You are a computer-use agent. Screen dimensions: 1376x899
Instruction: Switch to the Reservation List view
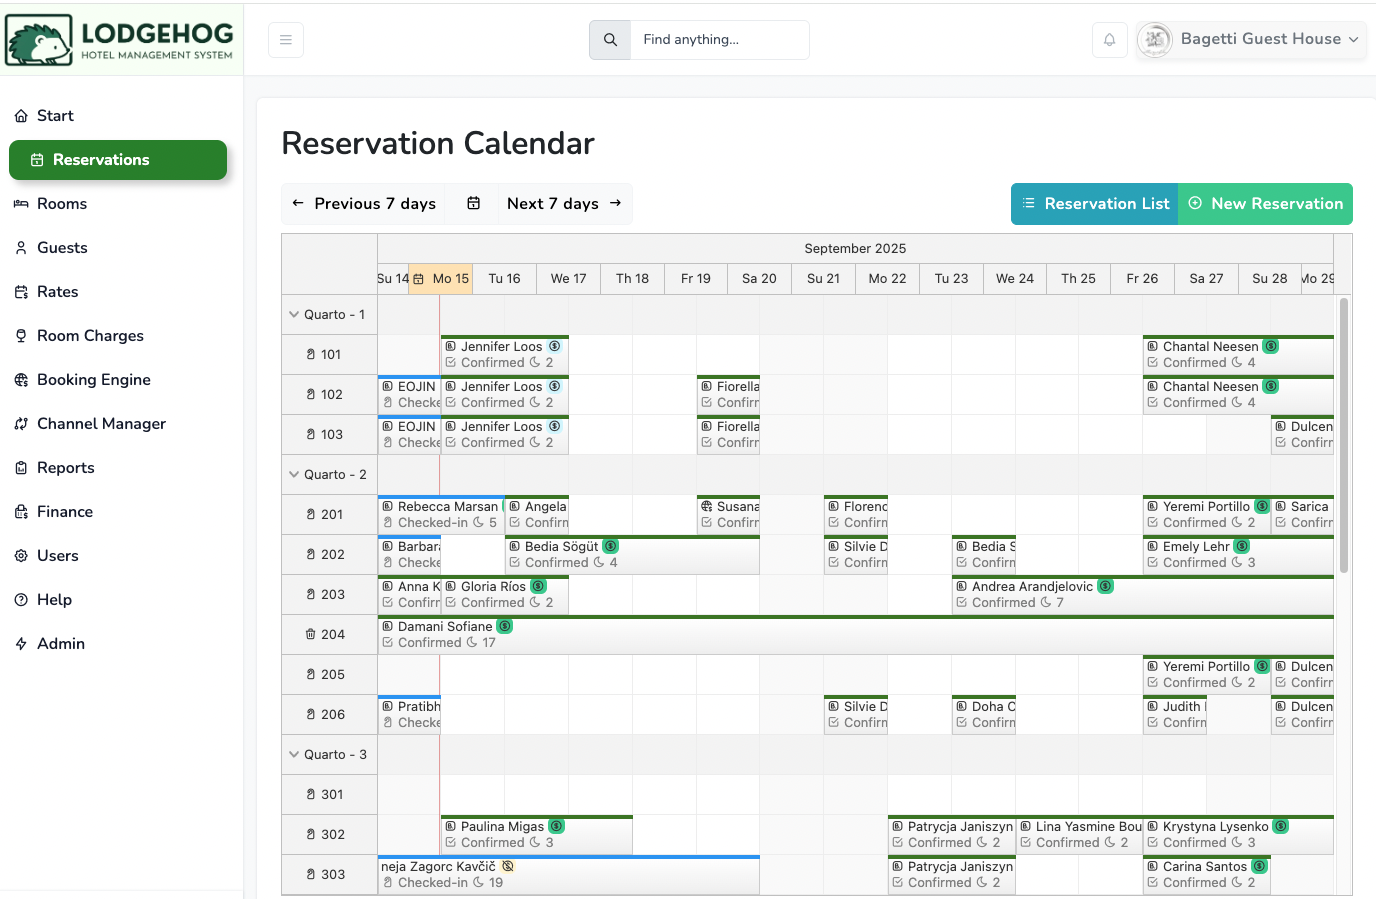click(x=1095, y=204)
